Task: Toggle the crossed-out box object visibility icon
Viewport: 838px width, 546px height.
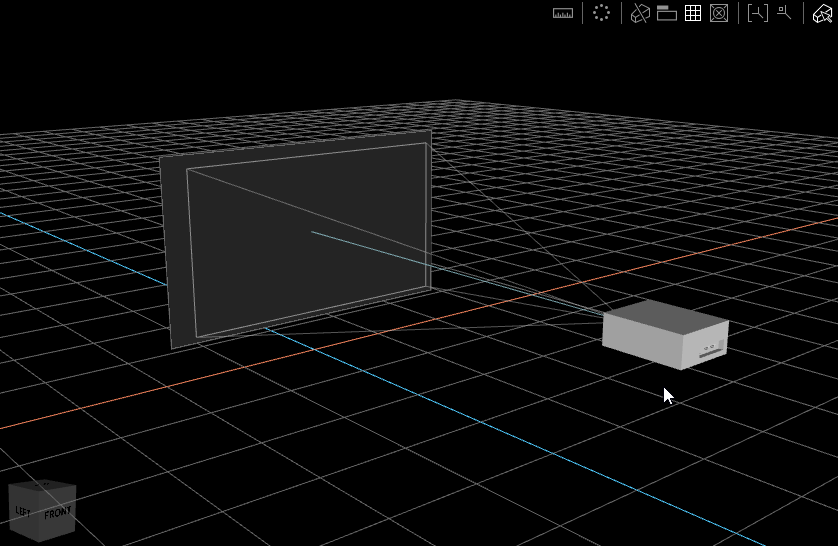Action: [x=640, y=13]
